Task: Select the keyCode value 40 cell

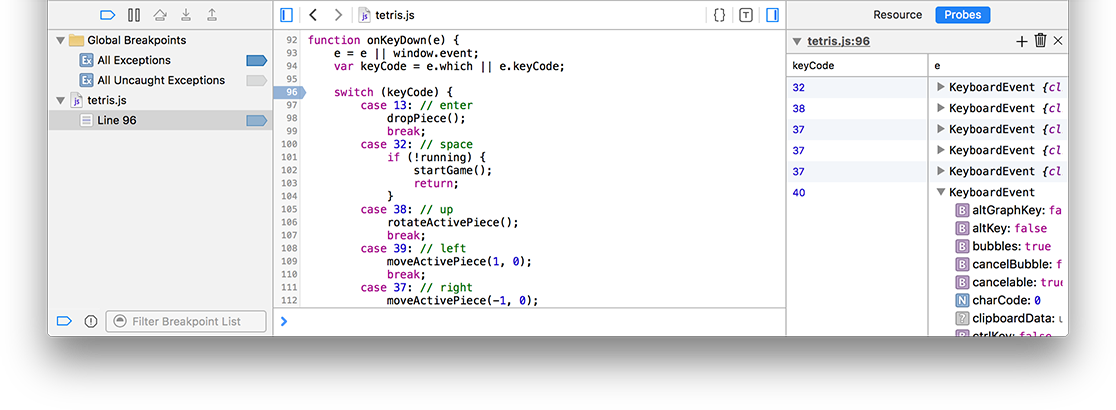Action: 857,192
